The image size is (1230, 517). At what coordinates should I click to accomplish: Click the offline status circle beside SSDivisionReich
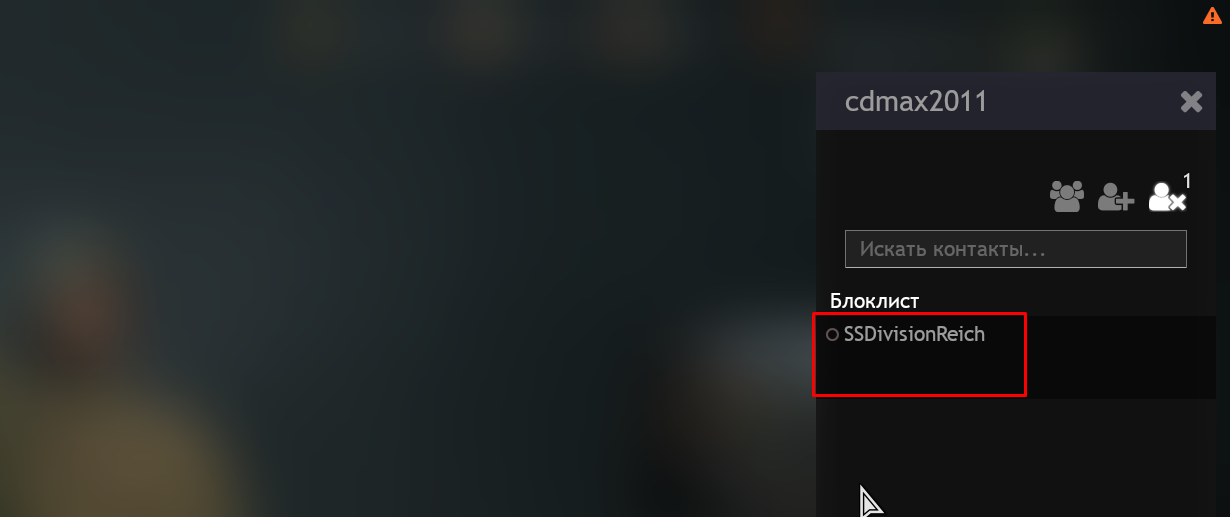(832, 335)
